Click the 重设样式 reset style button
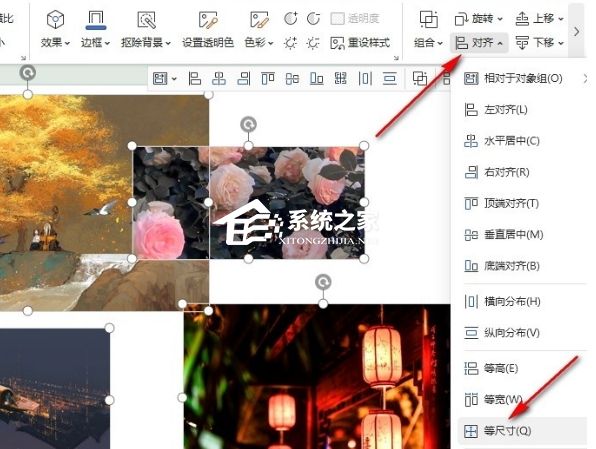596x449 pixels. [360, 43]
